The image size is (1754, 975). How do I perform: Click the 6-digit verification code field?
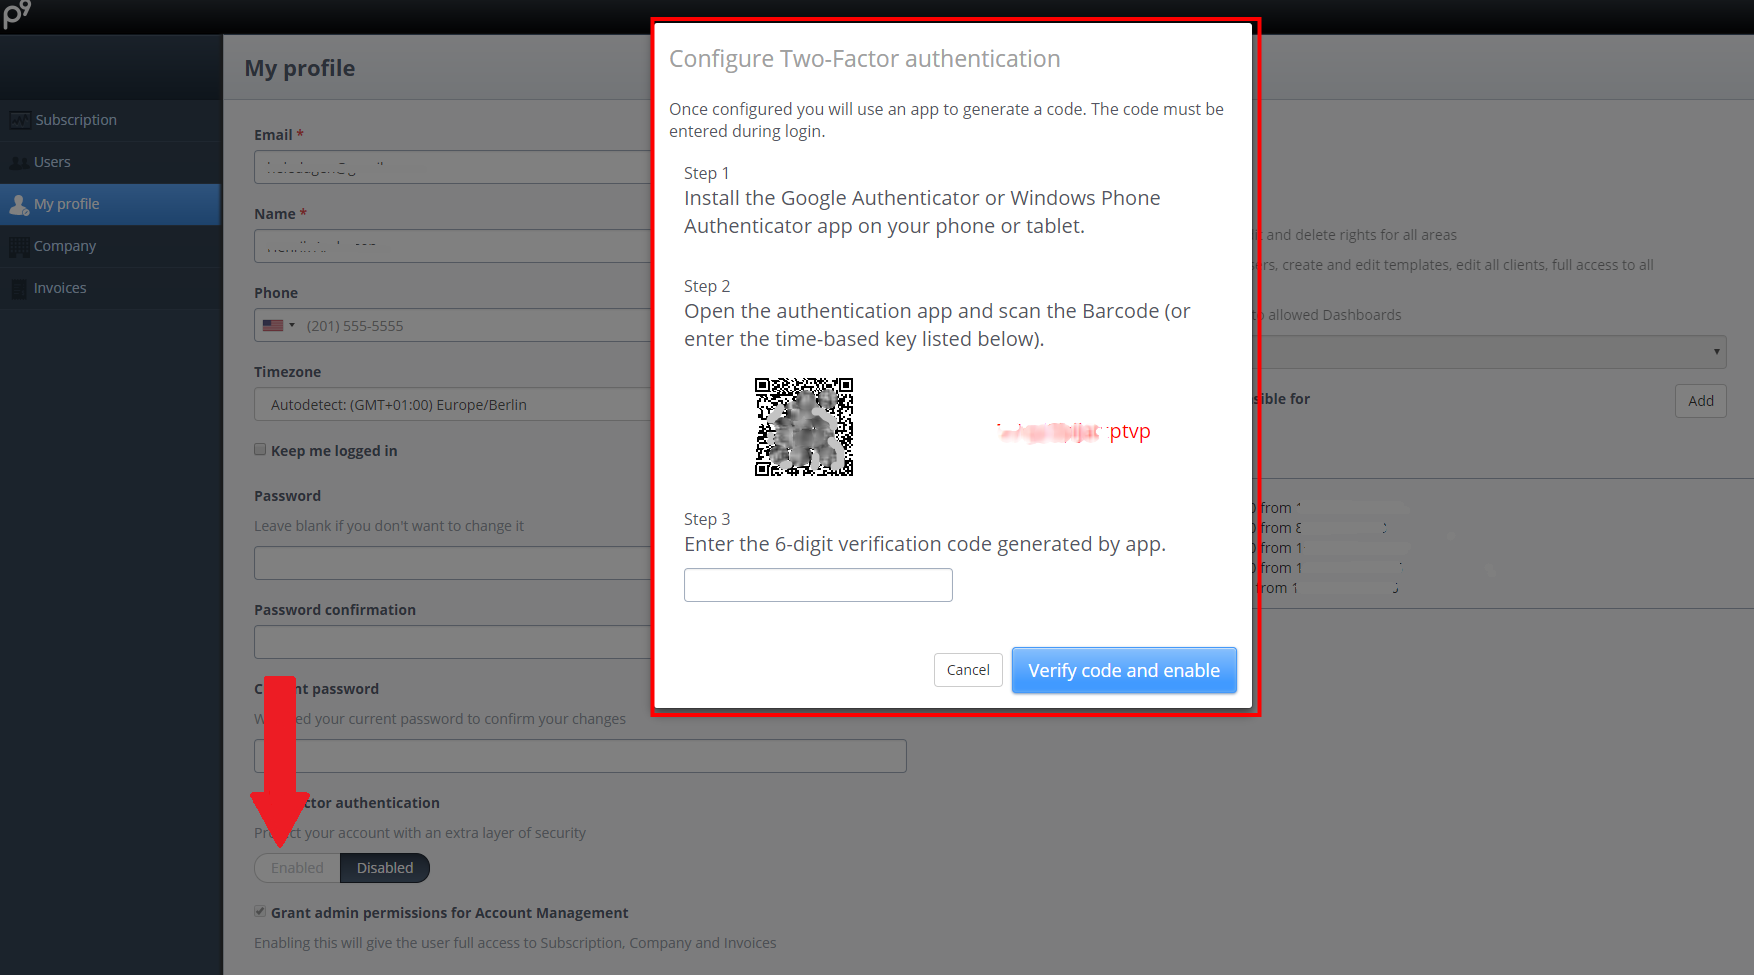pos(817,584)
